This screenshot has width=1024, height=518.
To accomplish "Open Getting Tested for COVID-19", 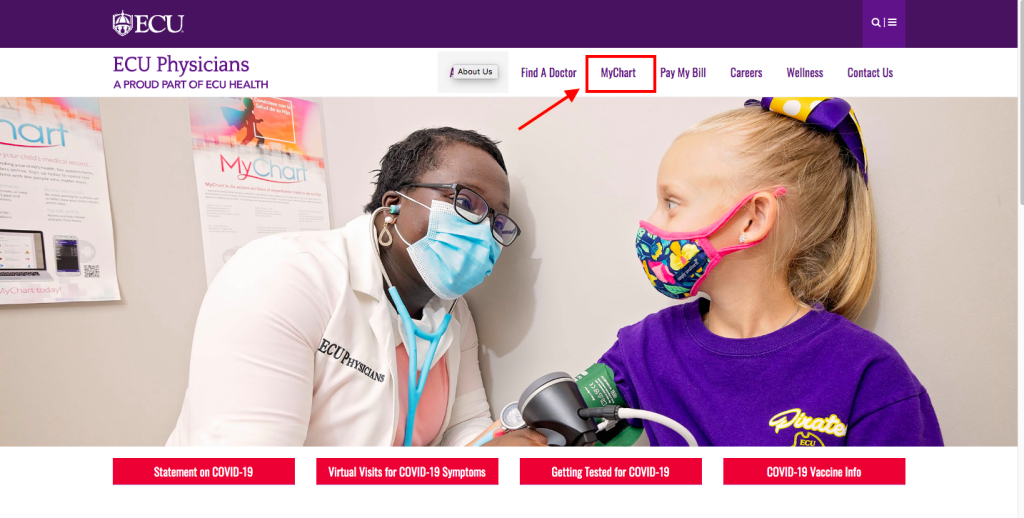I will click(611, 472).
